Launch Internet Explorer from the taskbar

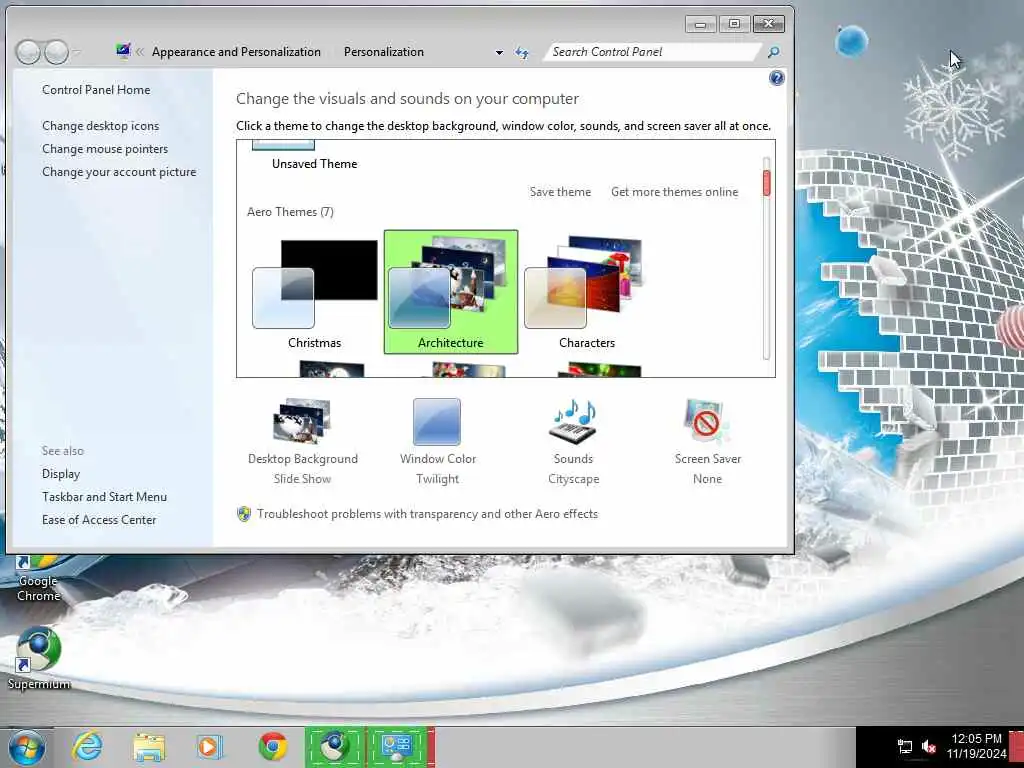coord(87,746)
